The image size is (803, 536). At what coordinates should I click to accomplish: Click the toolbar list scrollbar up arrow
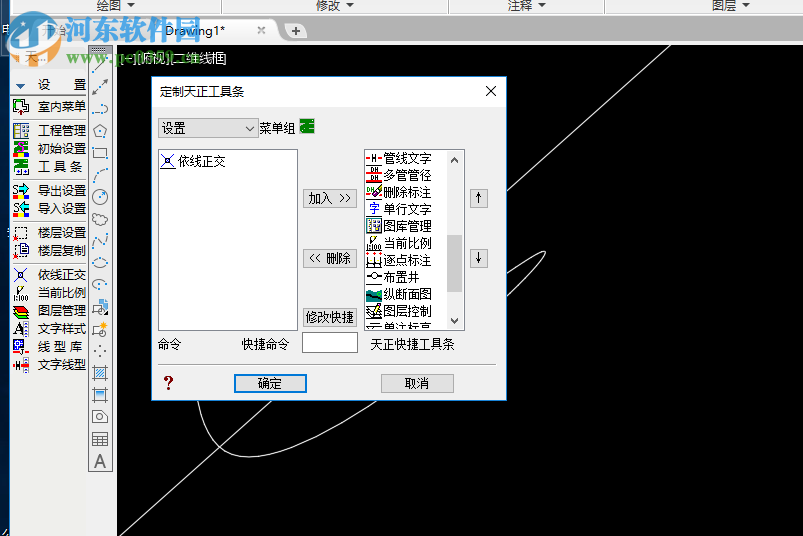(454, 160)
